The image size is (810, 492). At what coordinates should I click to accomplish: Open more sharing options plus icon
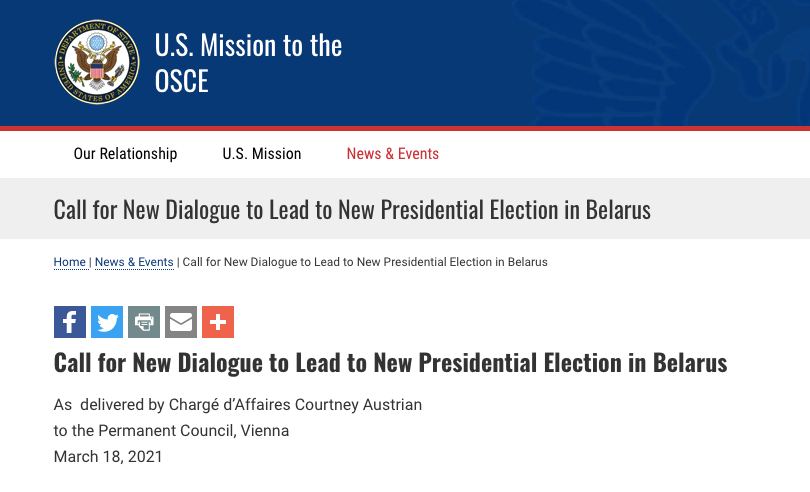[218, 322]
